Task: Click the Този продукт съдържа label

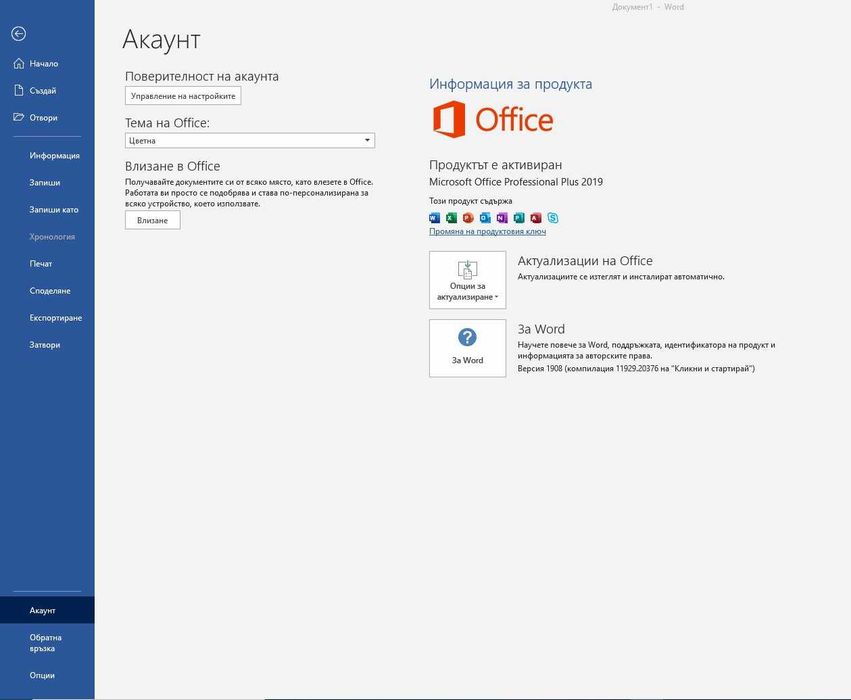Action: point(471,201)
